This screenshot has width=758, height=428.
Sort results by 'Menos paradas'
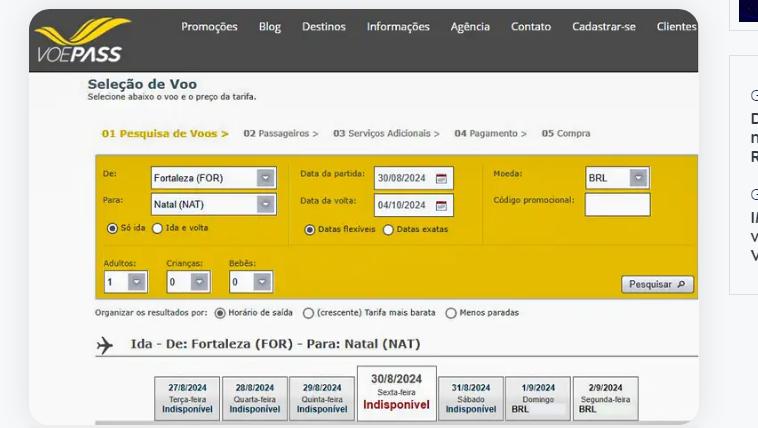[450, 312]
